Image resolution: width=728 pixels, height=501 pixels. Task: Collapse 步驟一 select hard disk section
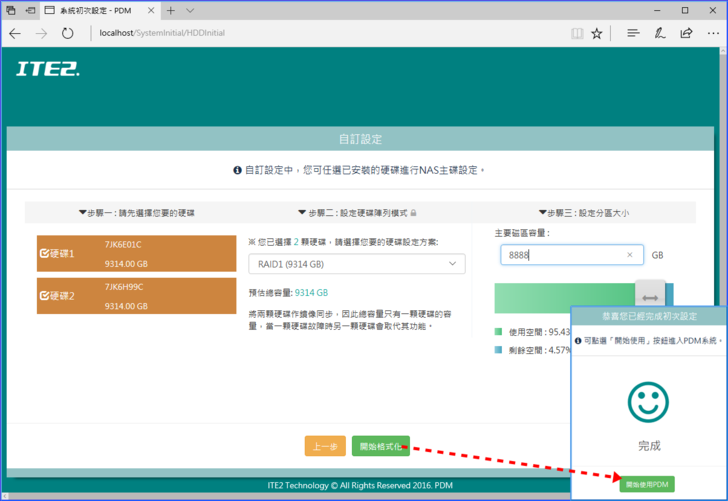click(136, 213)
